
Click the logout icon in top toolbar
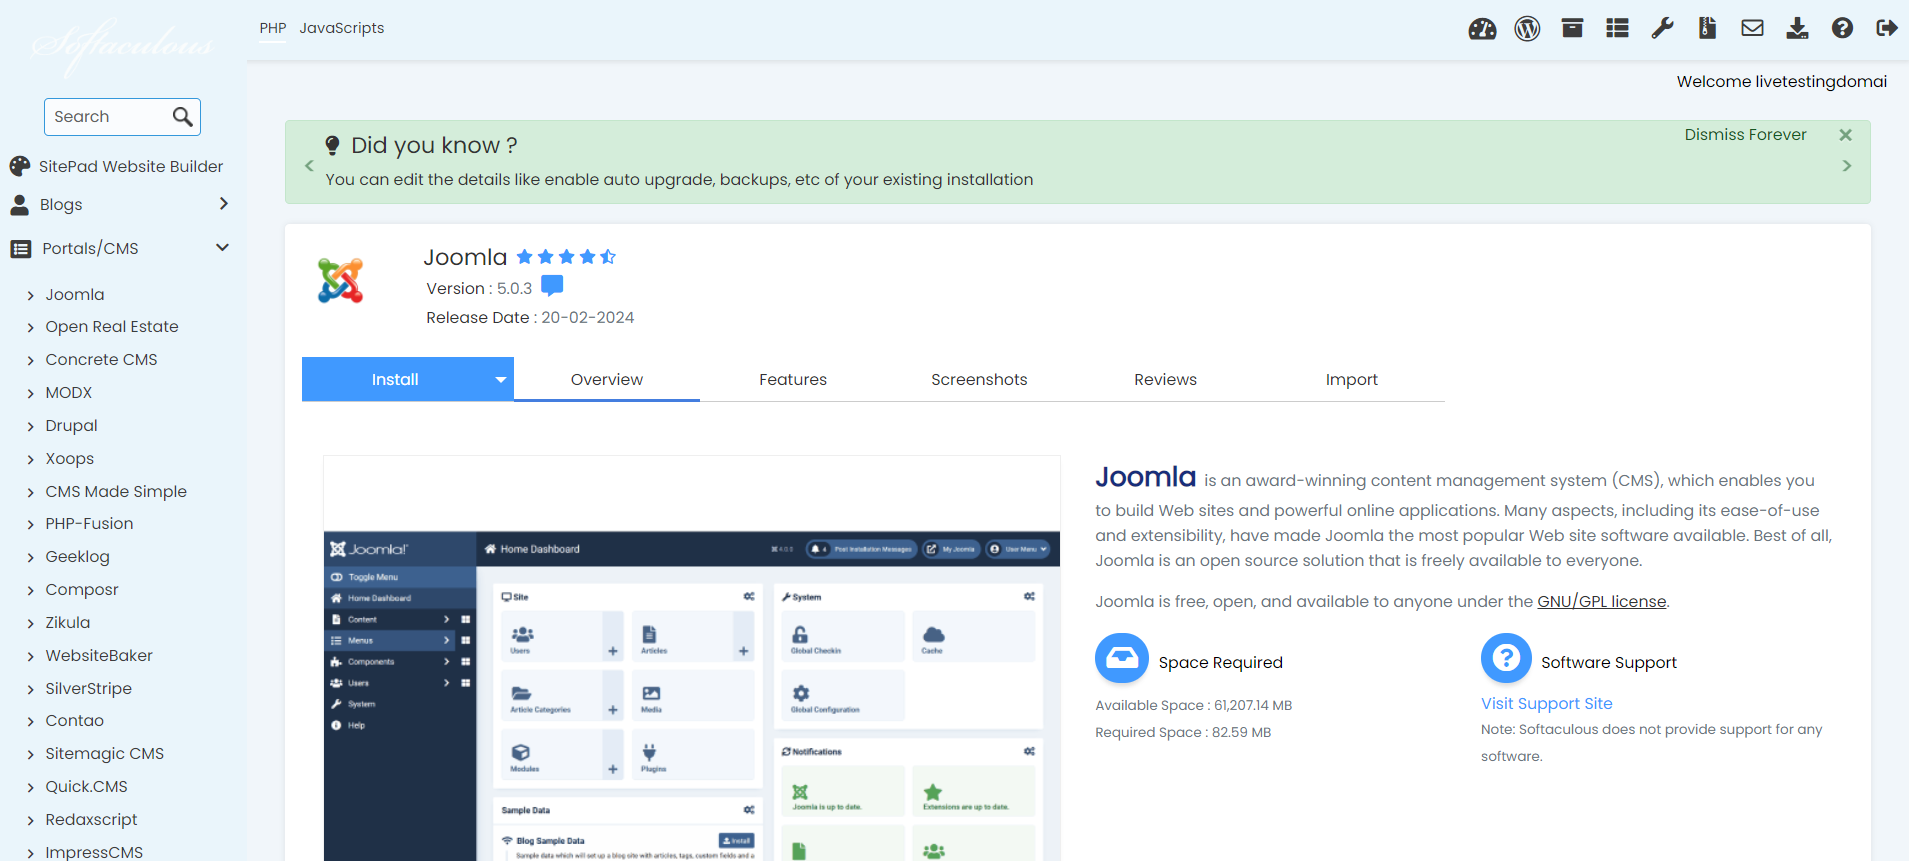click(1887, 28)
